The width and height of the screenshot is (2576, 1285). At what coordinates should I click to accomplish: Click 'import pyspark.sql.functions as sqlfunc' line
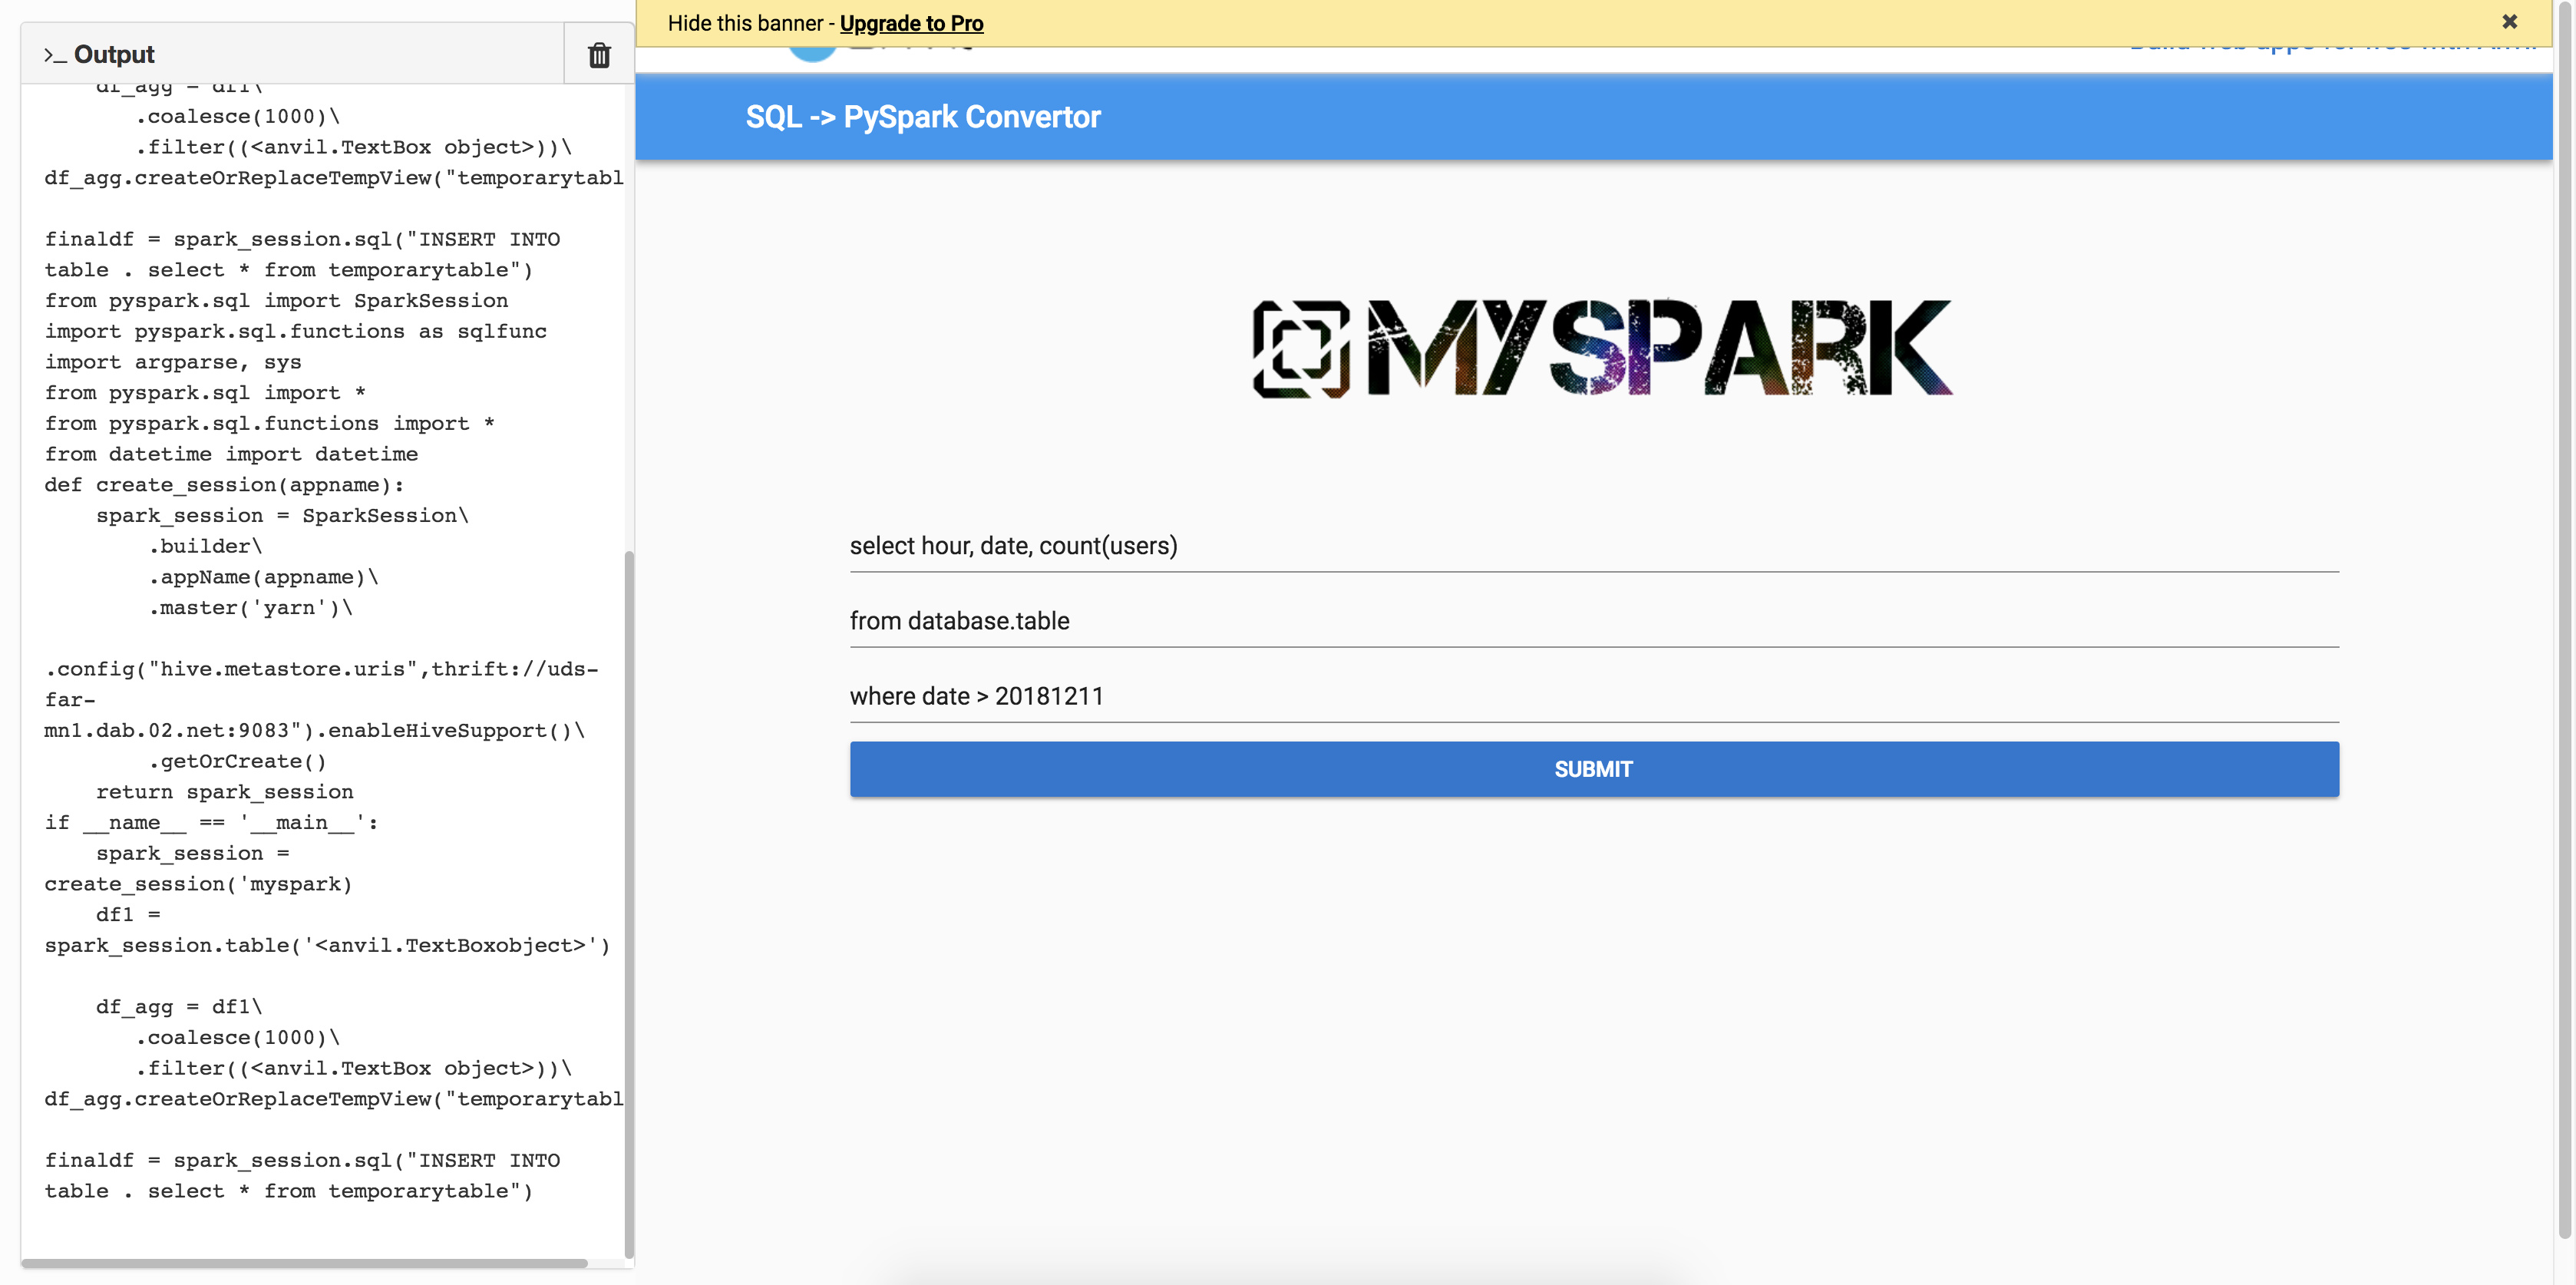pos(296,332)
